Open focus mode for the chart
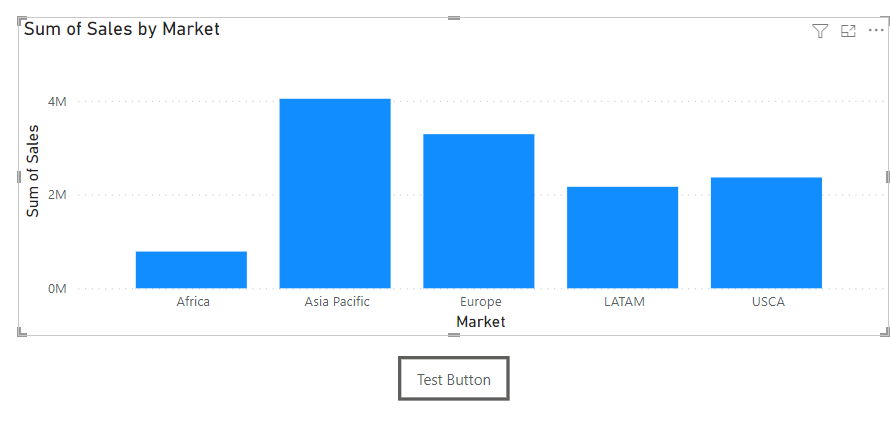This screenshot has width=890, height=429. coord(848,31)
